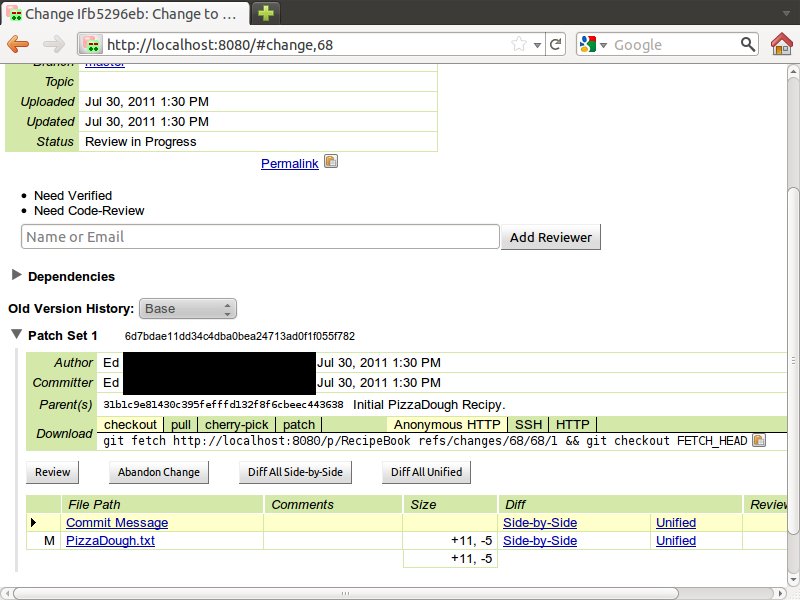Click the browser back arrow button
The height and width of the screenshot is (600, 800).
(x=19, y=45)
